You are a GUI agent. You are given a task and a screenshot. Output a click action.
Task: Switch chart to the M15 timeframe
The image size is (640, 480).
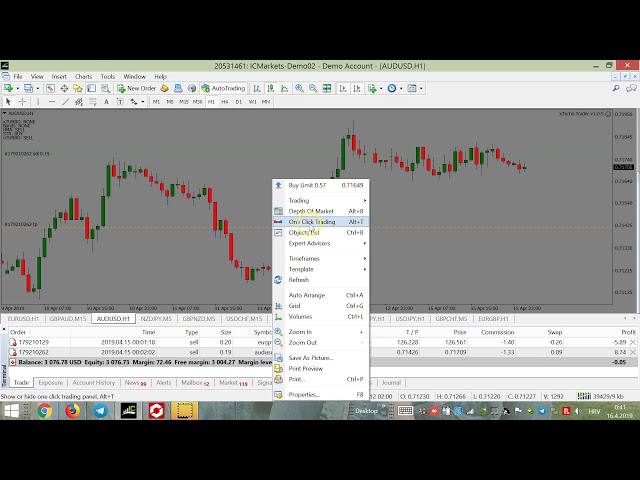184,101
